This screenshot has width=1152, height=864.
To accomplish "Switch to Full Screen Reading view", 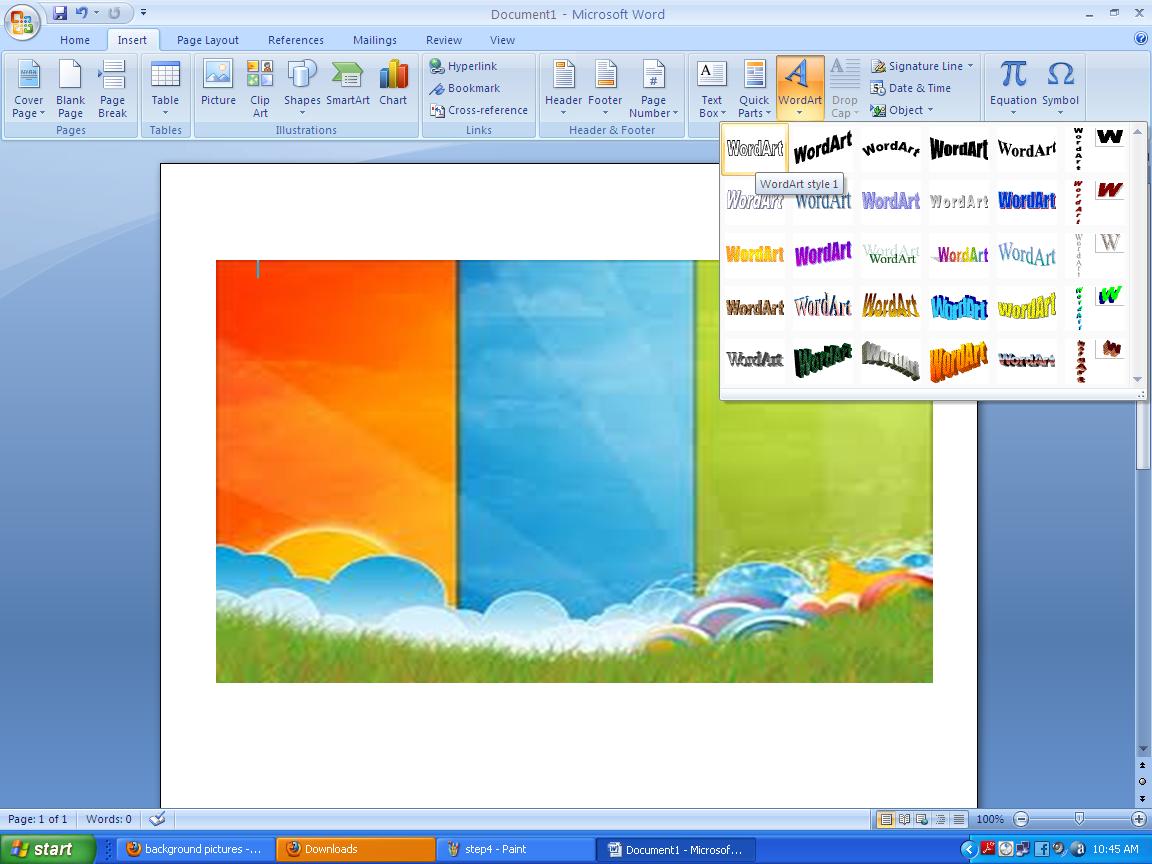I will tap(904, 818).
